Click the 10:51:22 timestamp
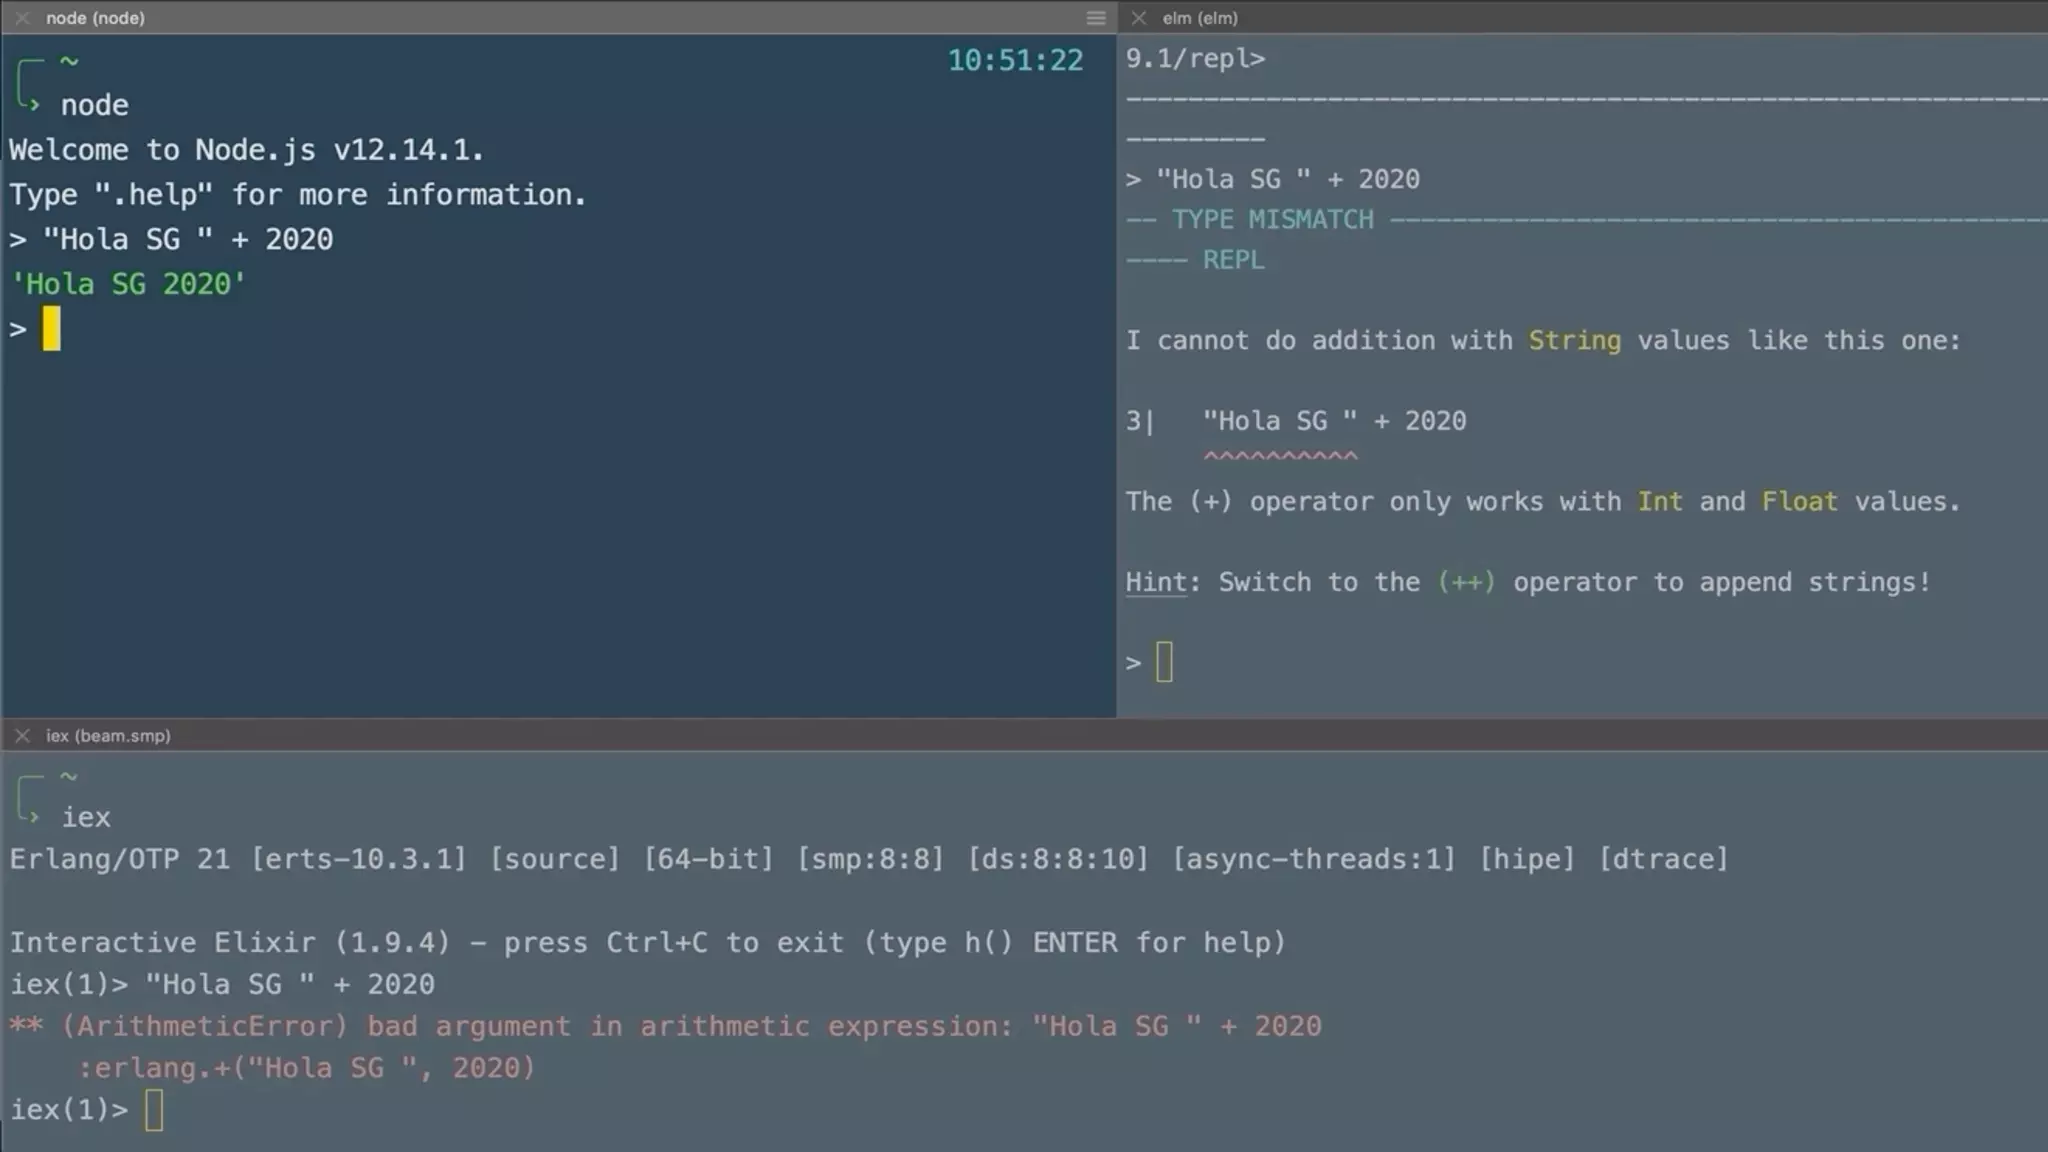 [1015, 60]
